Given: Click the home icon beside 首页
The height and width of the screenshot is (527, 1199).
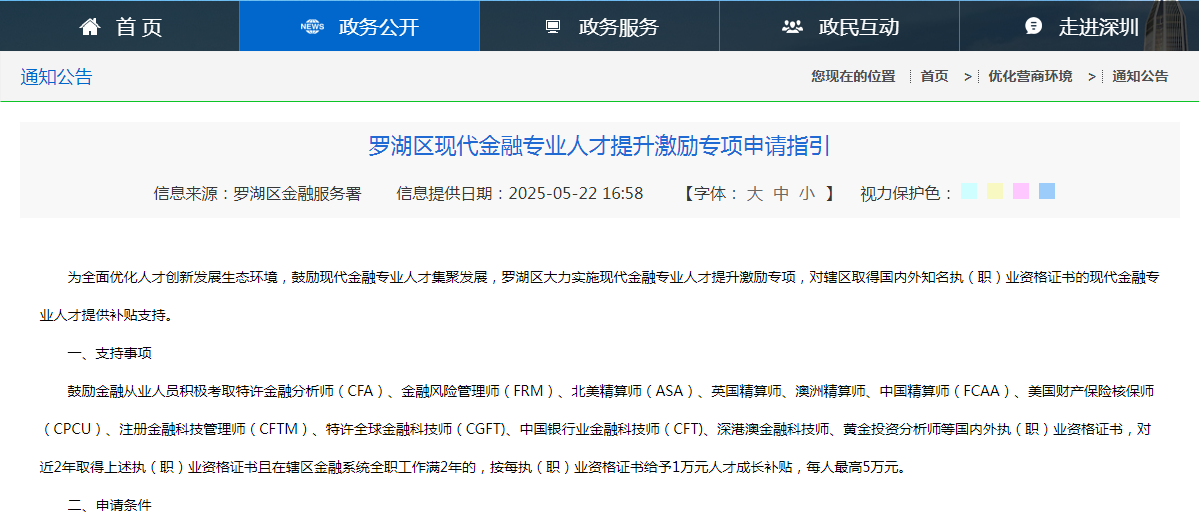Looking at the screenshot, I should click(89, 27).
